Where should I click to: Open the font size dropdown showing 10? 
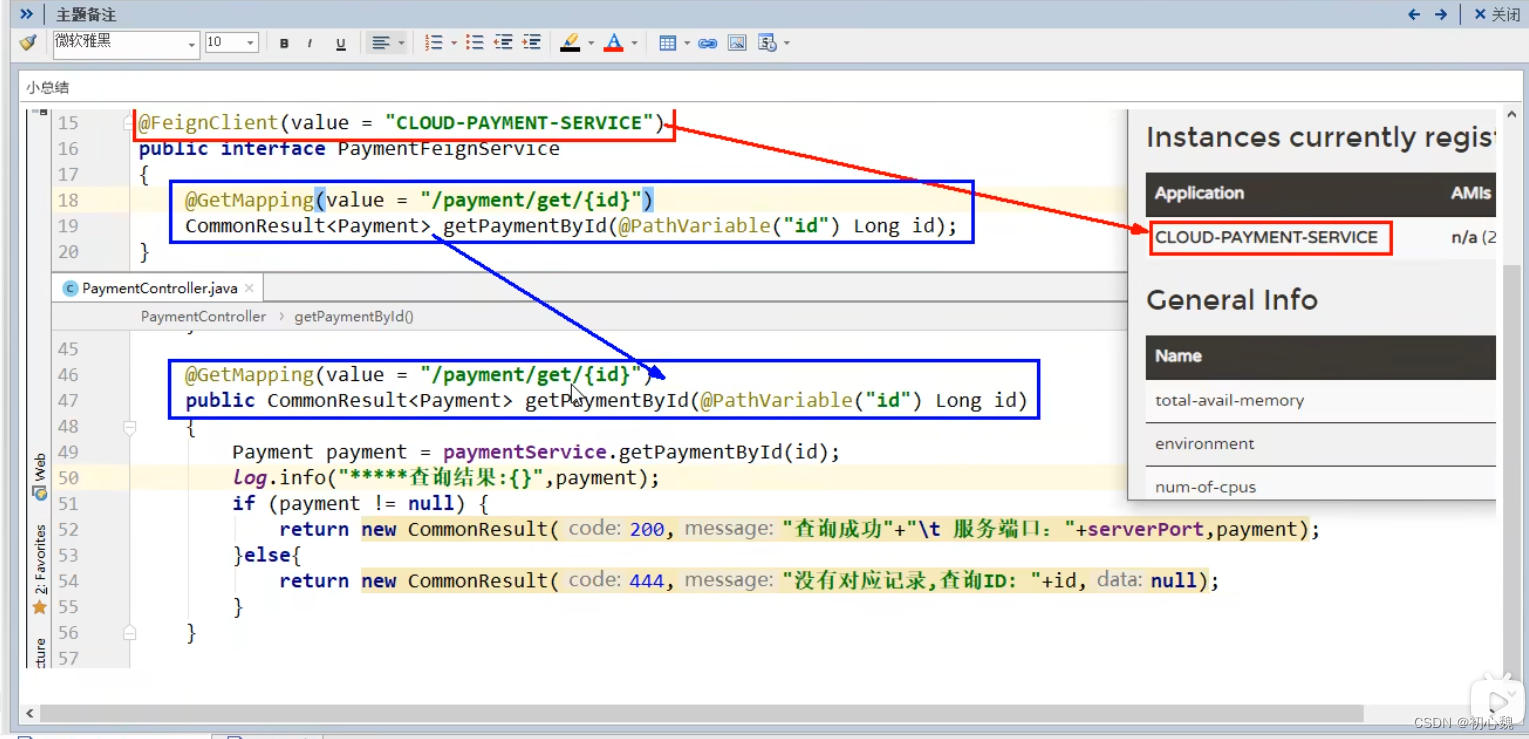coord(231,43)
